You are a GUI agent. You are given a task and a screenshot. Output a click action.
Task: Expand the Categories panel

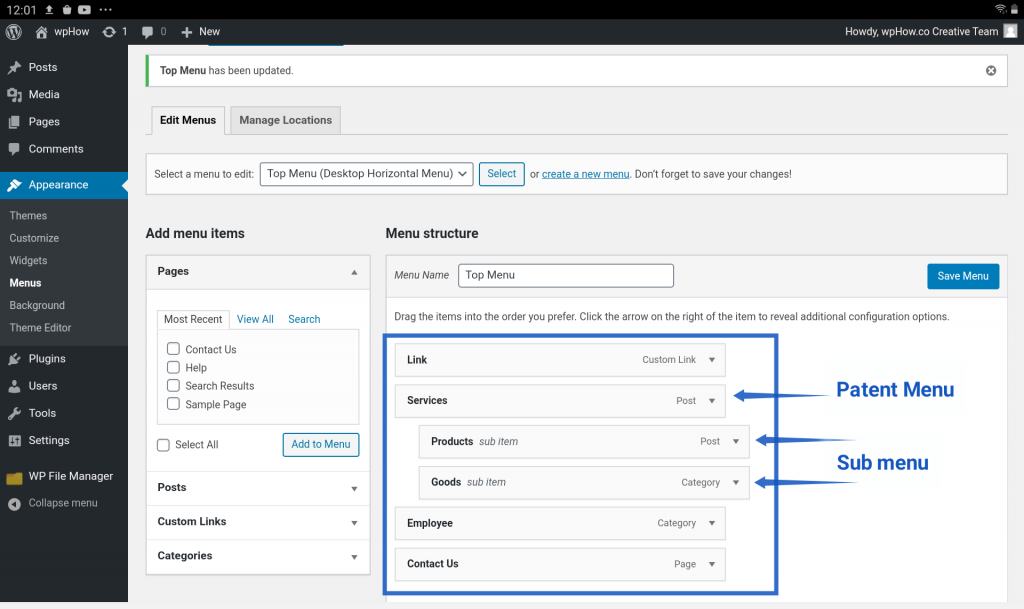point(354,556)
